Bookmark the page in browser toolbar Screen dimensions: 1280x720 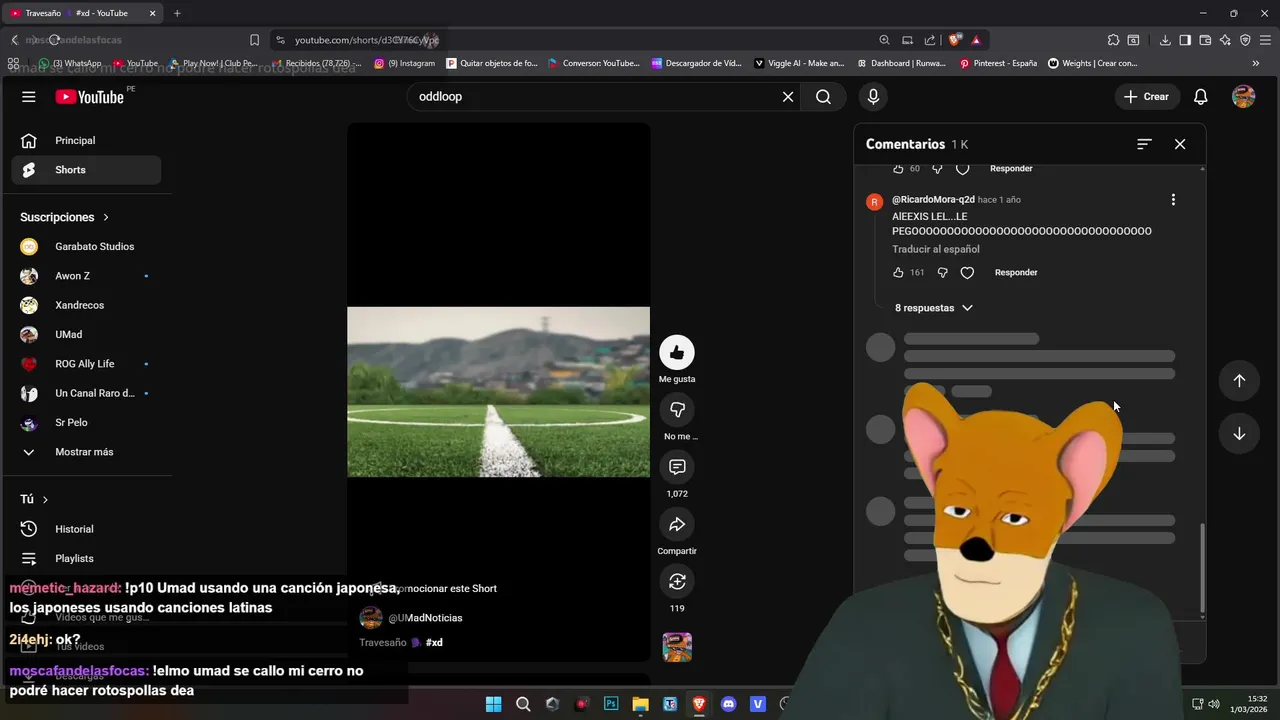[x=254, y=40]
